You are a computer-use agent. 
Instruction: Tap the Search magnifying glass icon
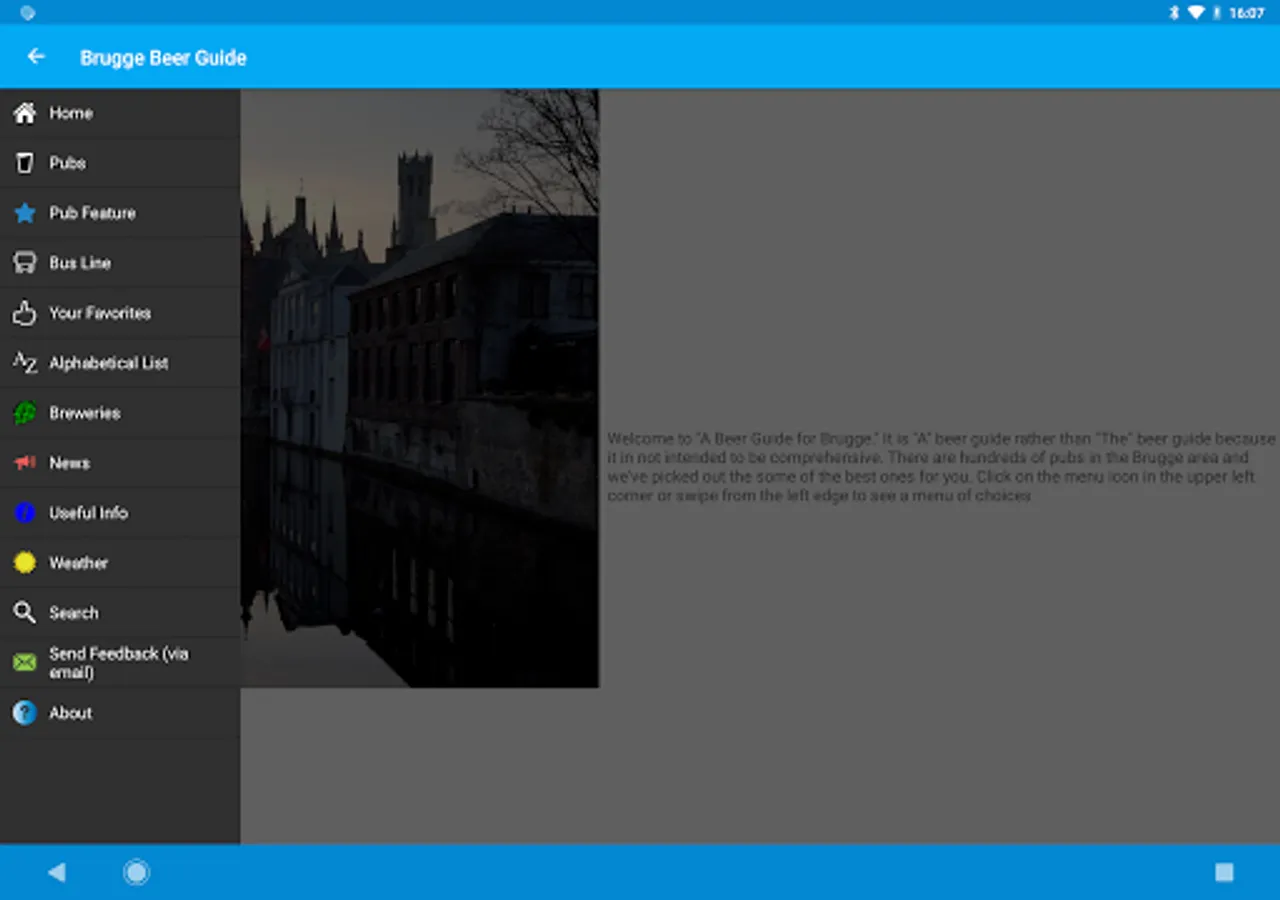pos(25,613)
